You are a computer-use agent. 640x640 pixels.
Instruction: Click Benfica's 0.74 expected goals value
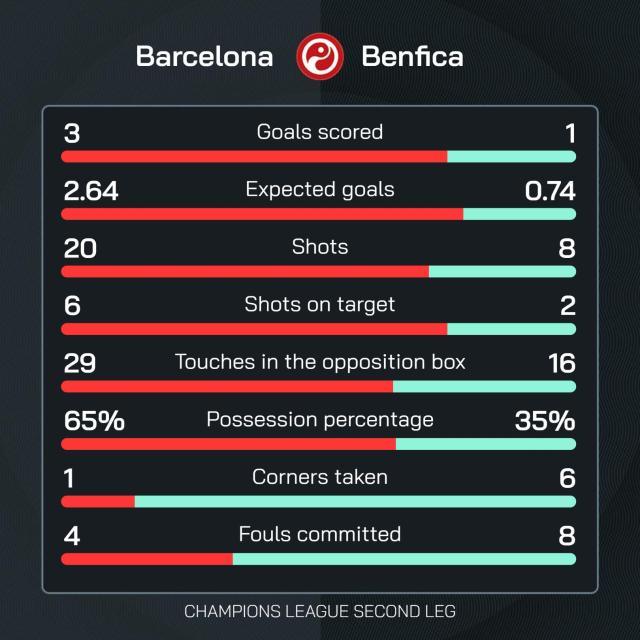pyautogui.click(x=550, y=190)
